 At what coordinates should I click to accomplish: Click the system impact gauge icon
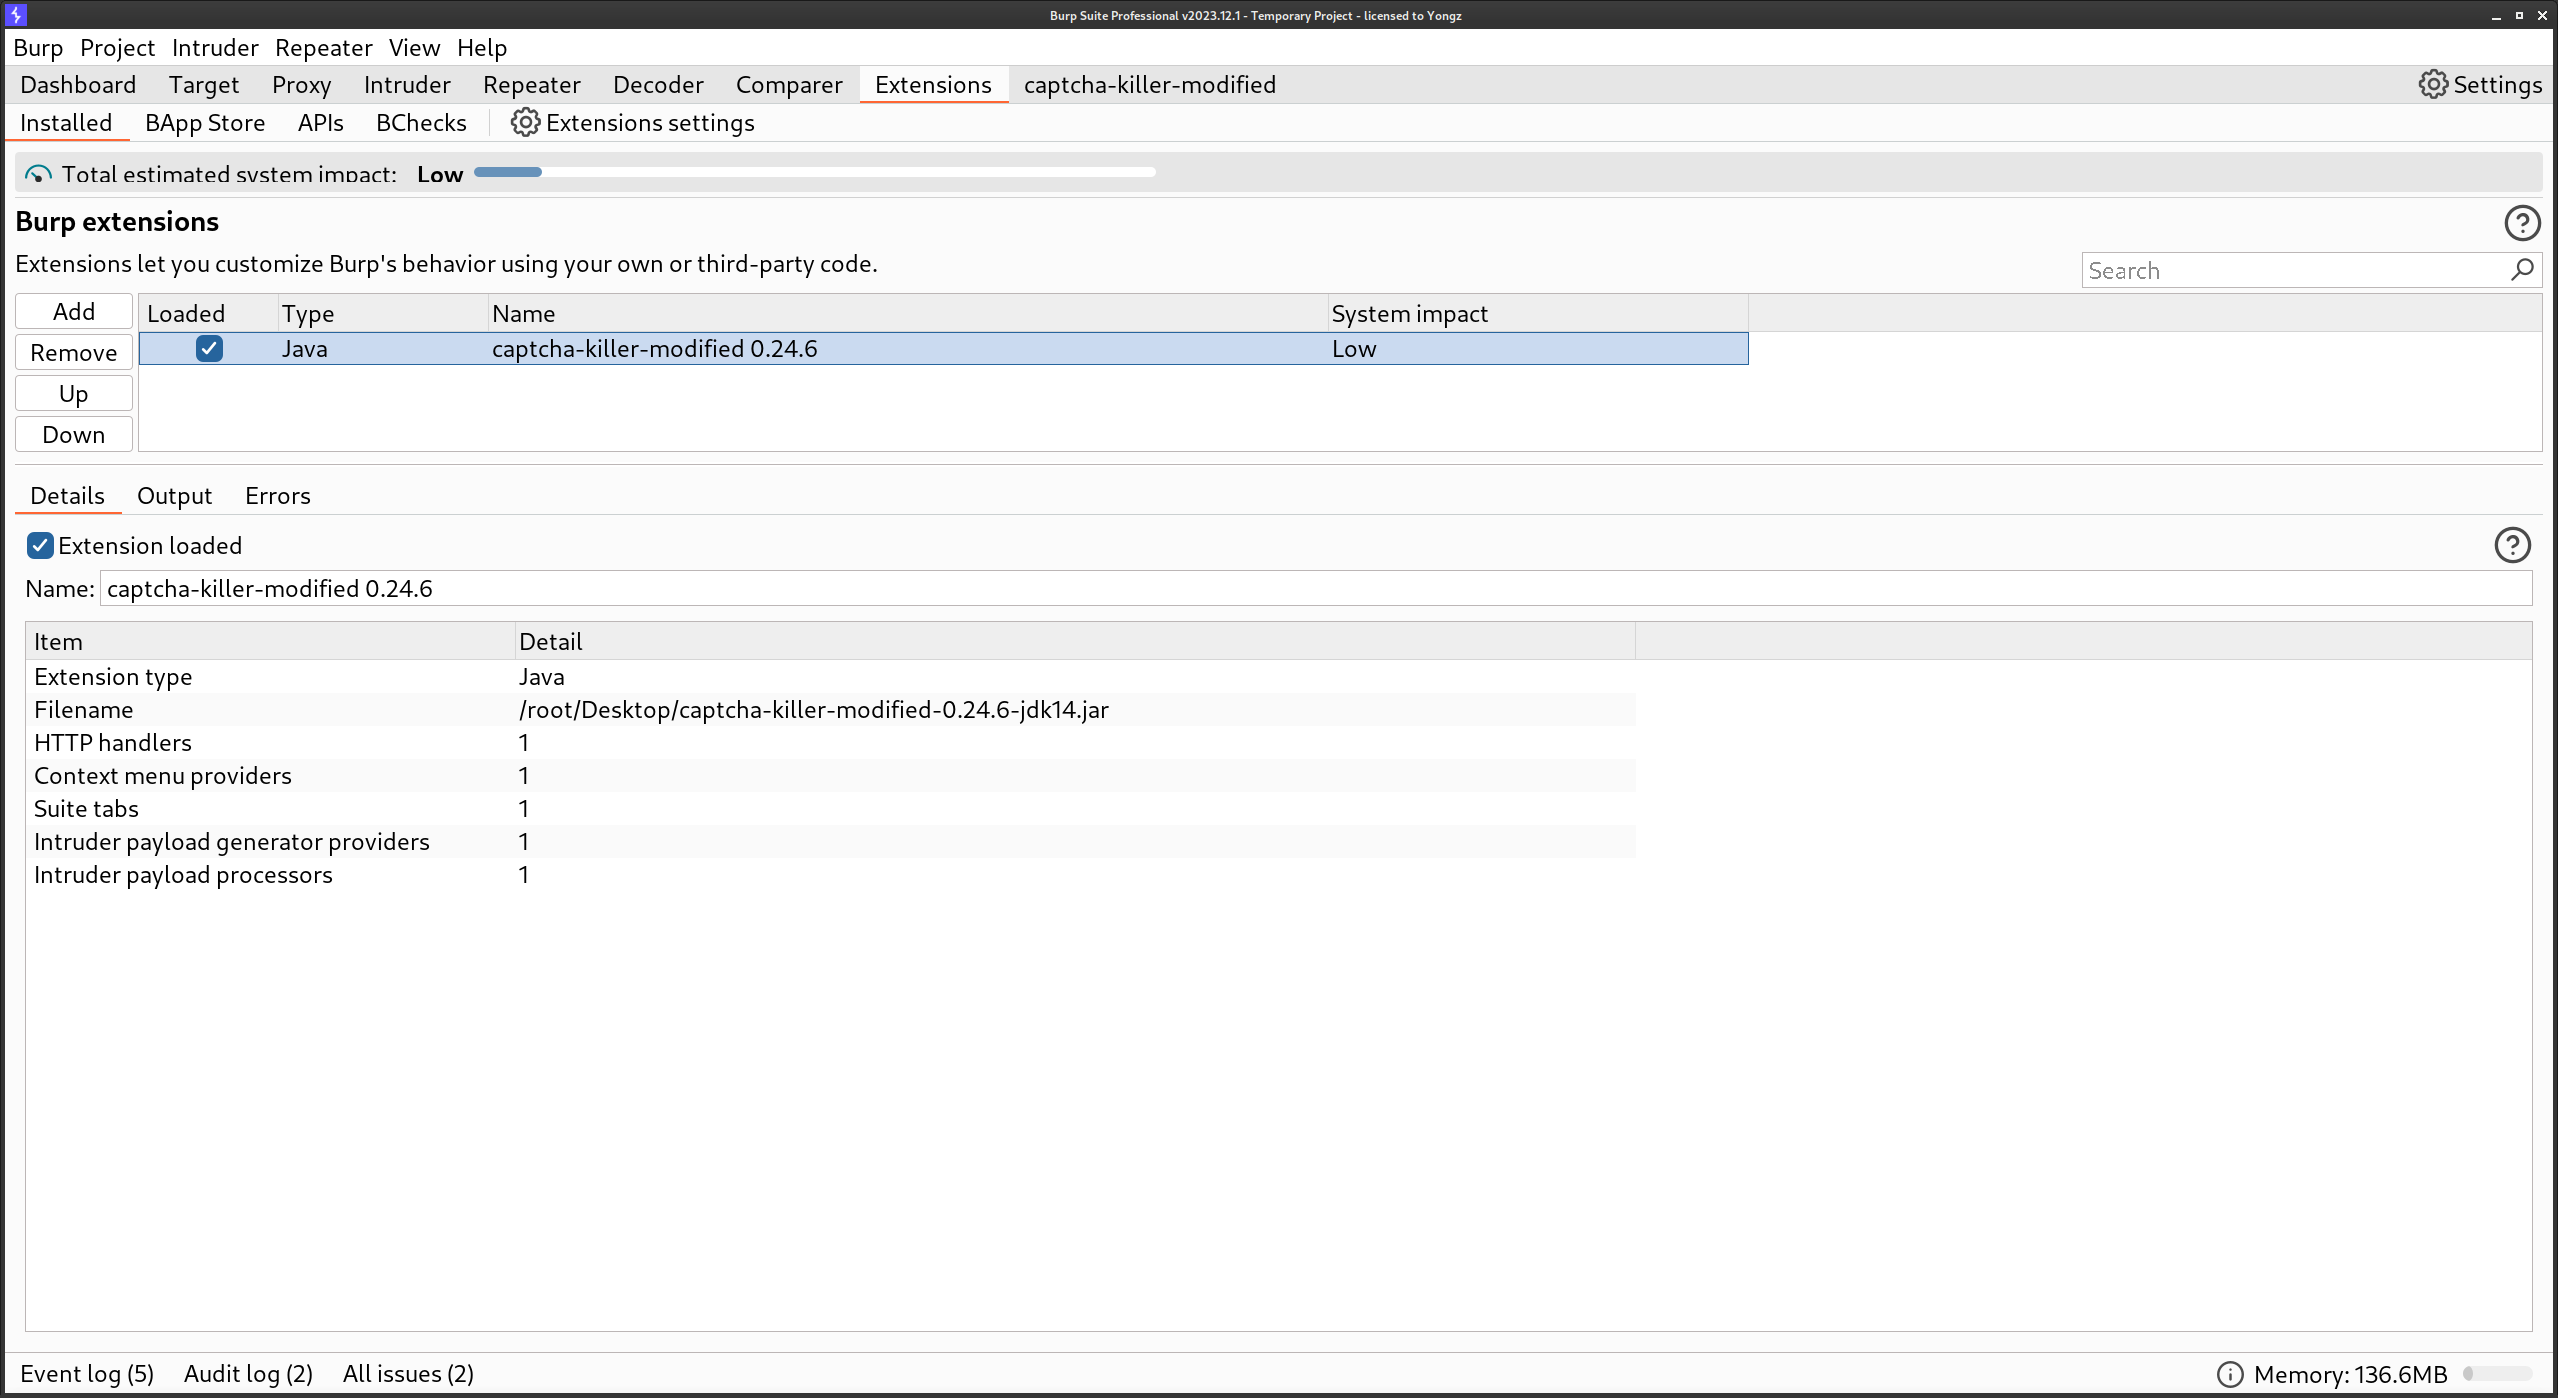coord(38,173)
